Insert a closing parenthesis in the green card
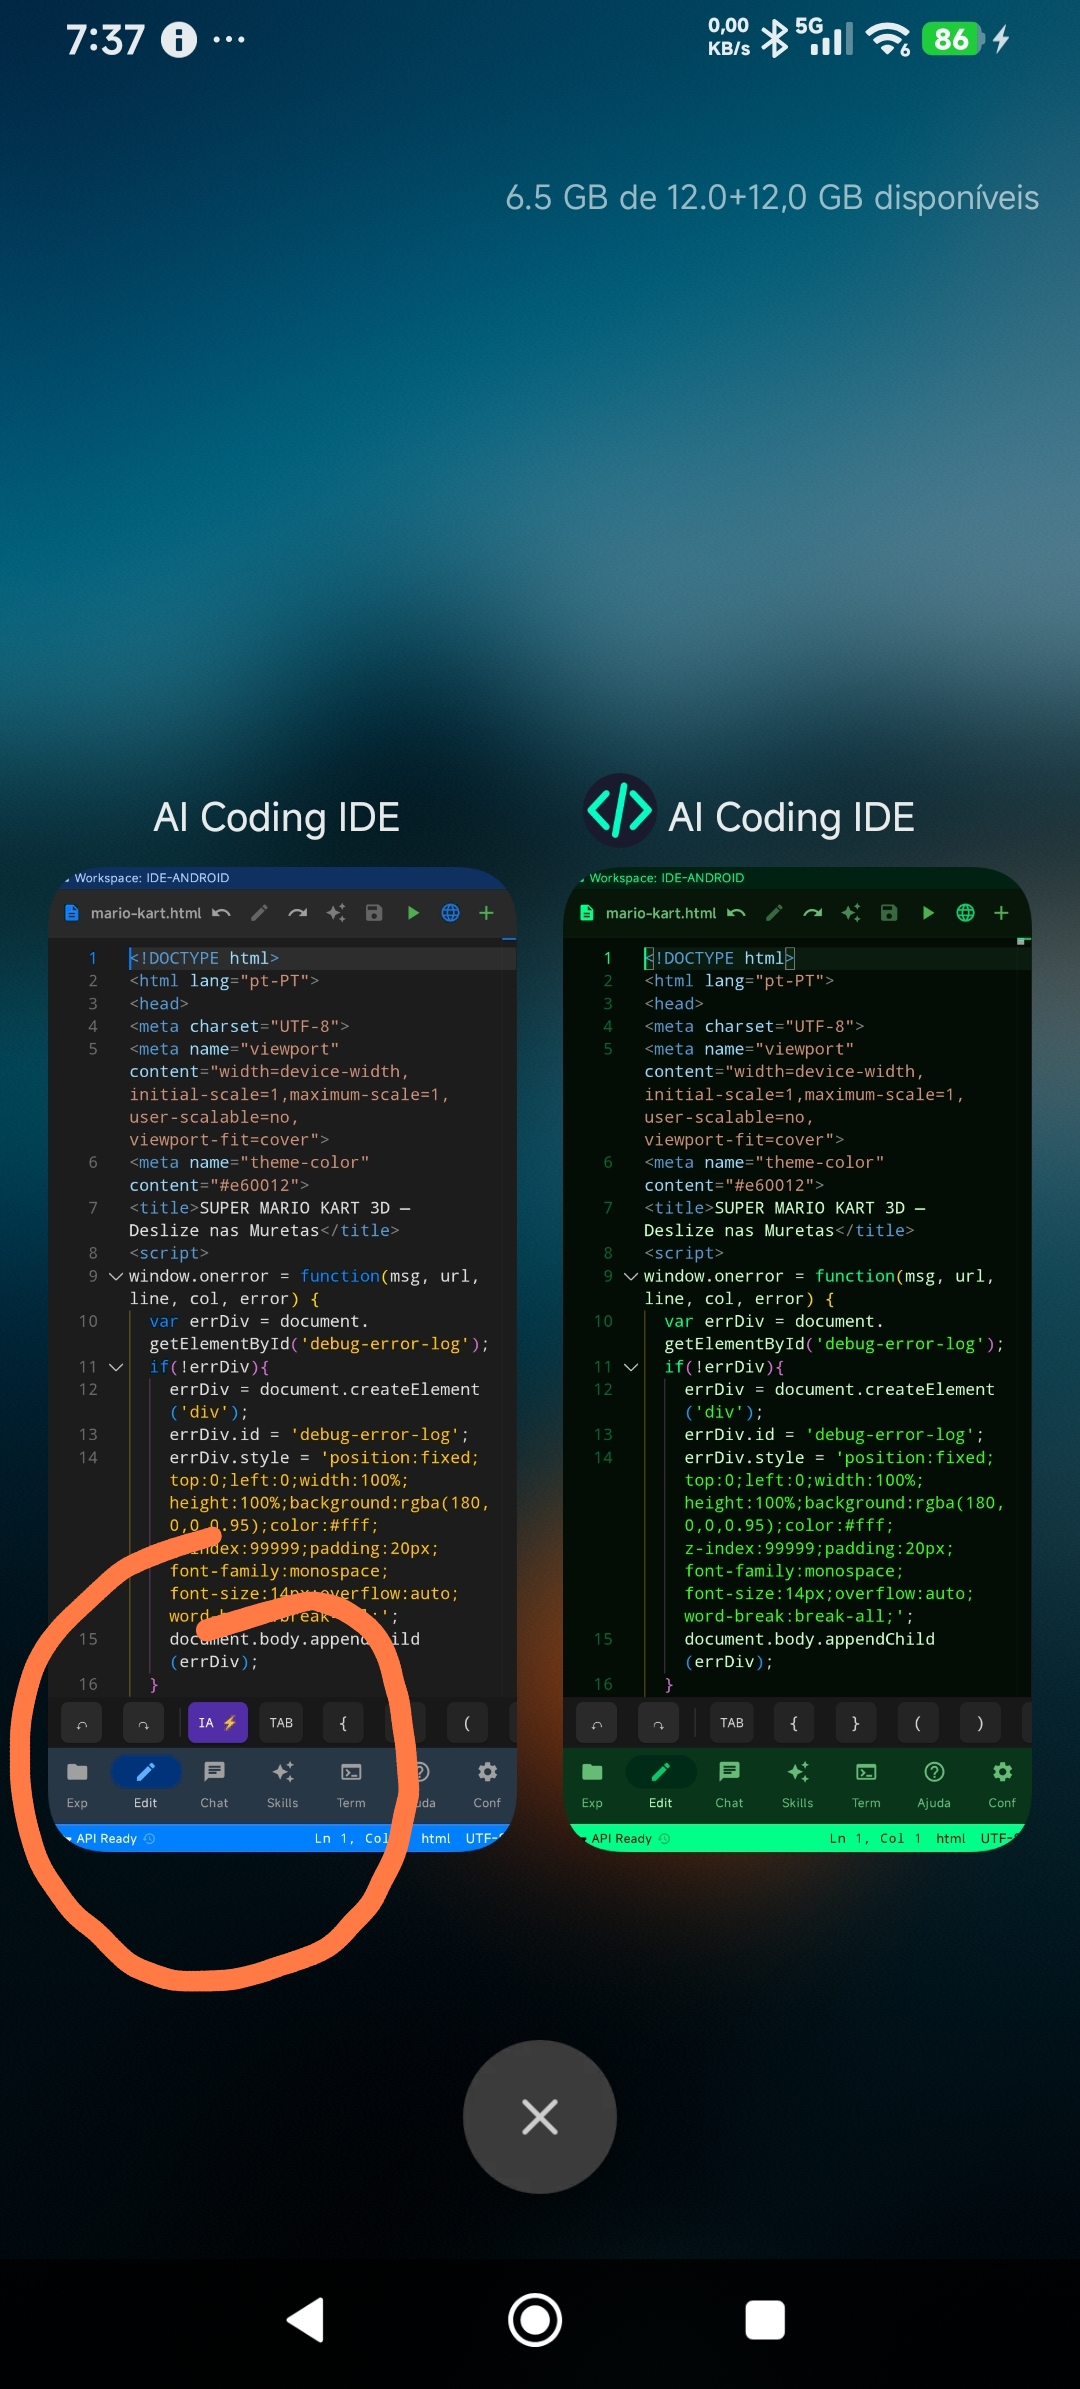Viewport: 1080px width, 2389px height. pos(980,1723)
